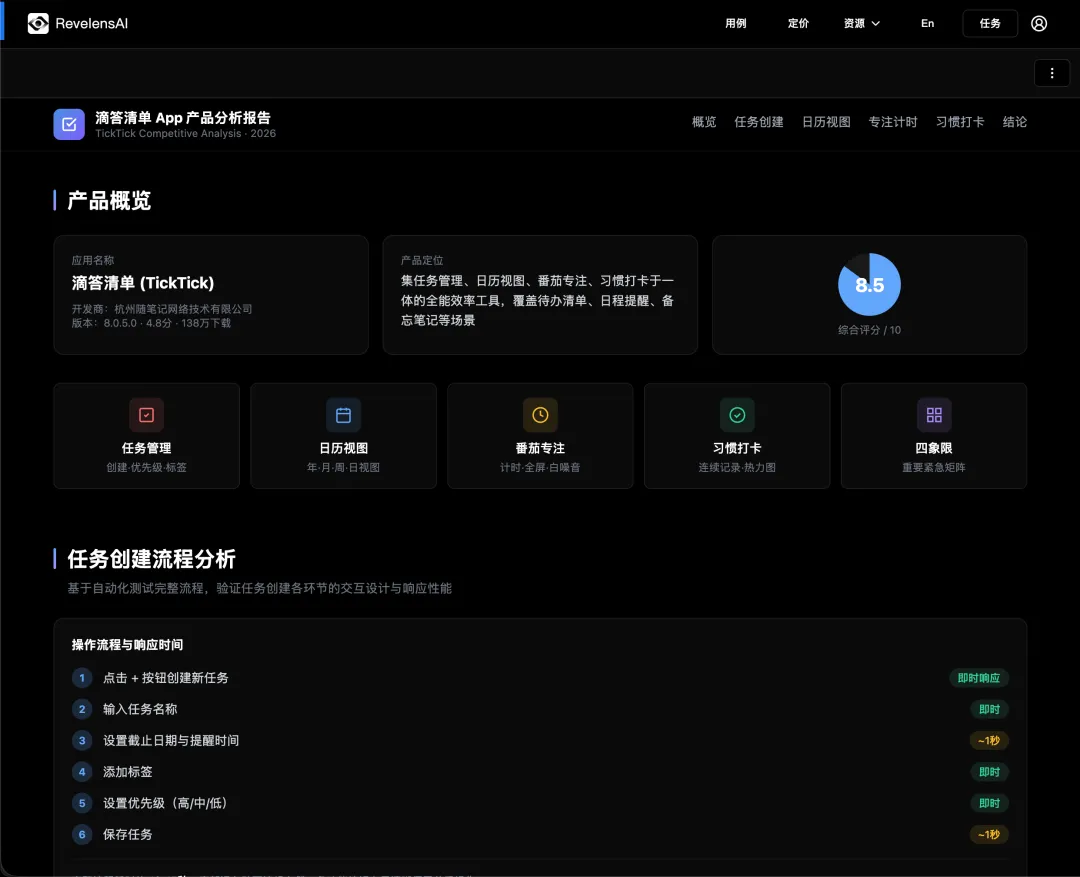Click the 应用名称 card label
This screenshot has width=1080, height=877.
tap(92, 260)
